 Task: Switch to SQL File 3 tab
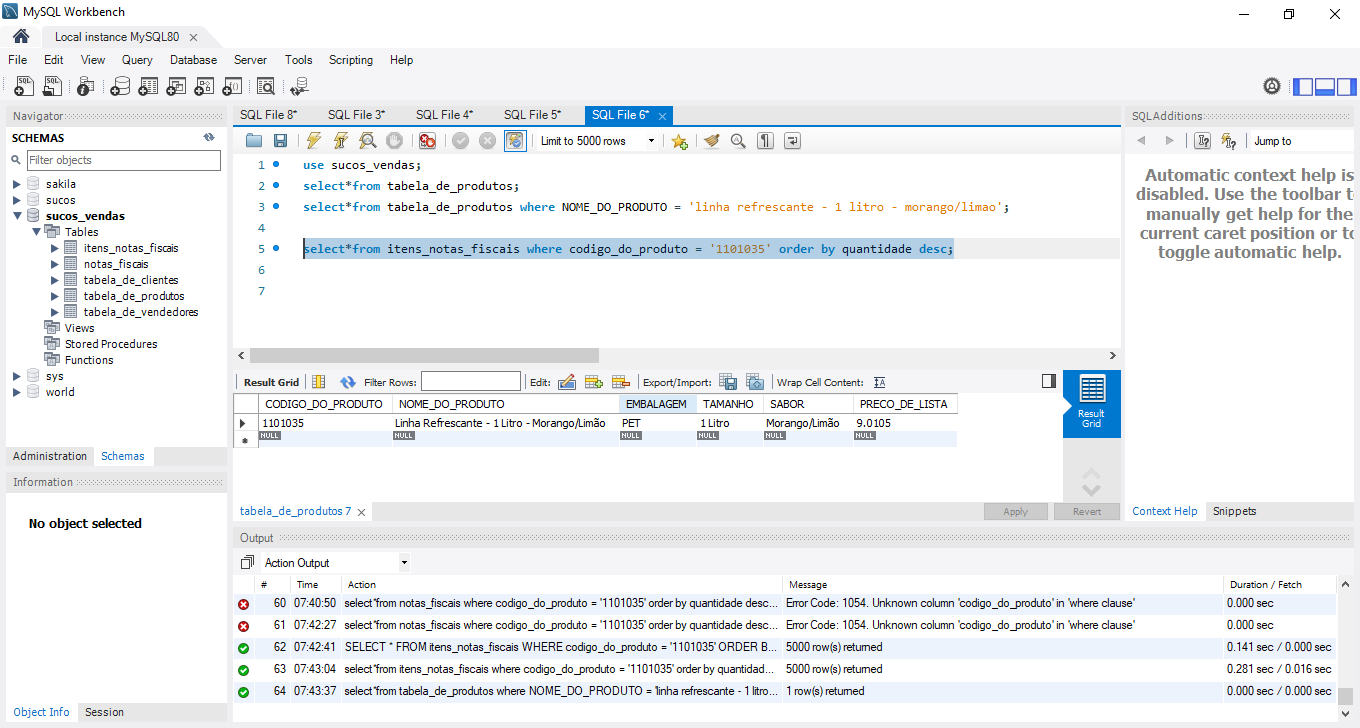pos(356,115)
